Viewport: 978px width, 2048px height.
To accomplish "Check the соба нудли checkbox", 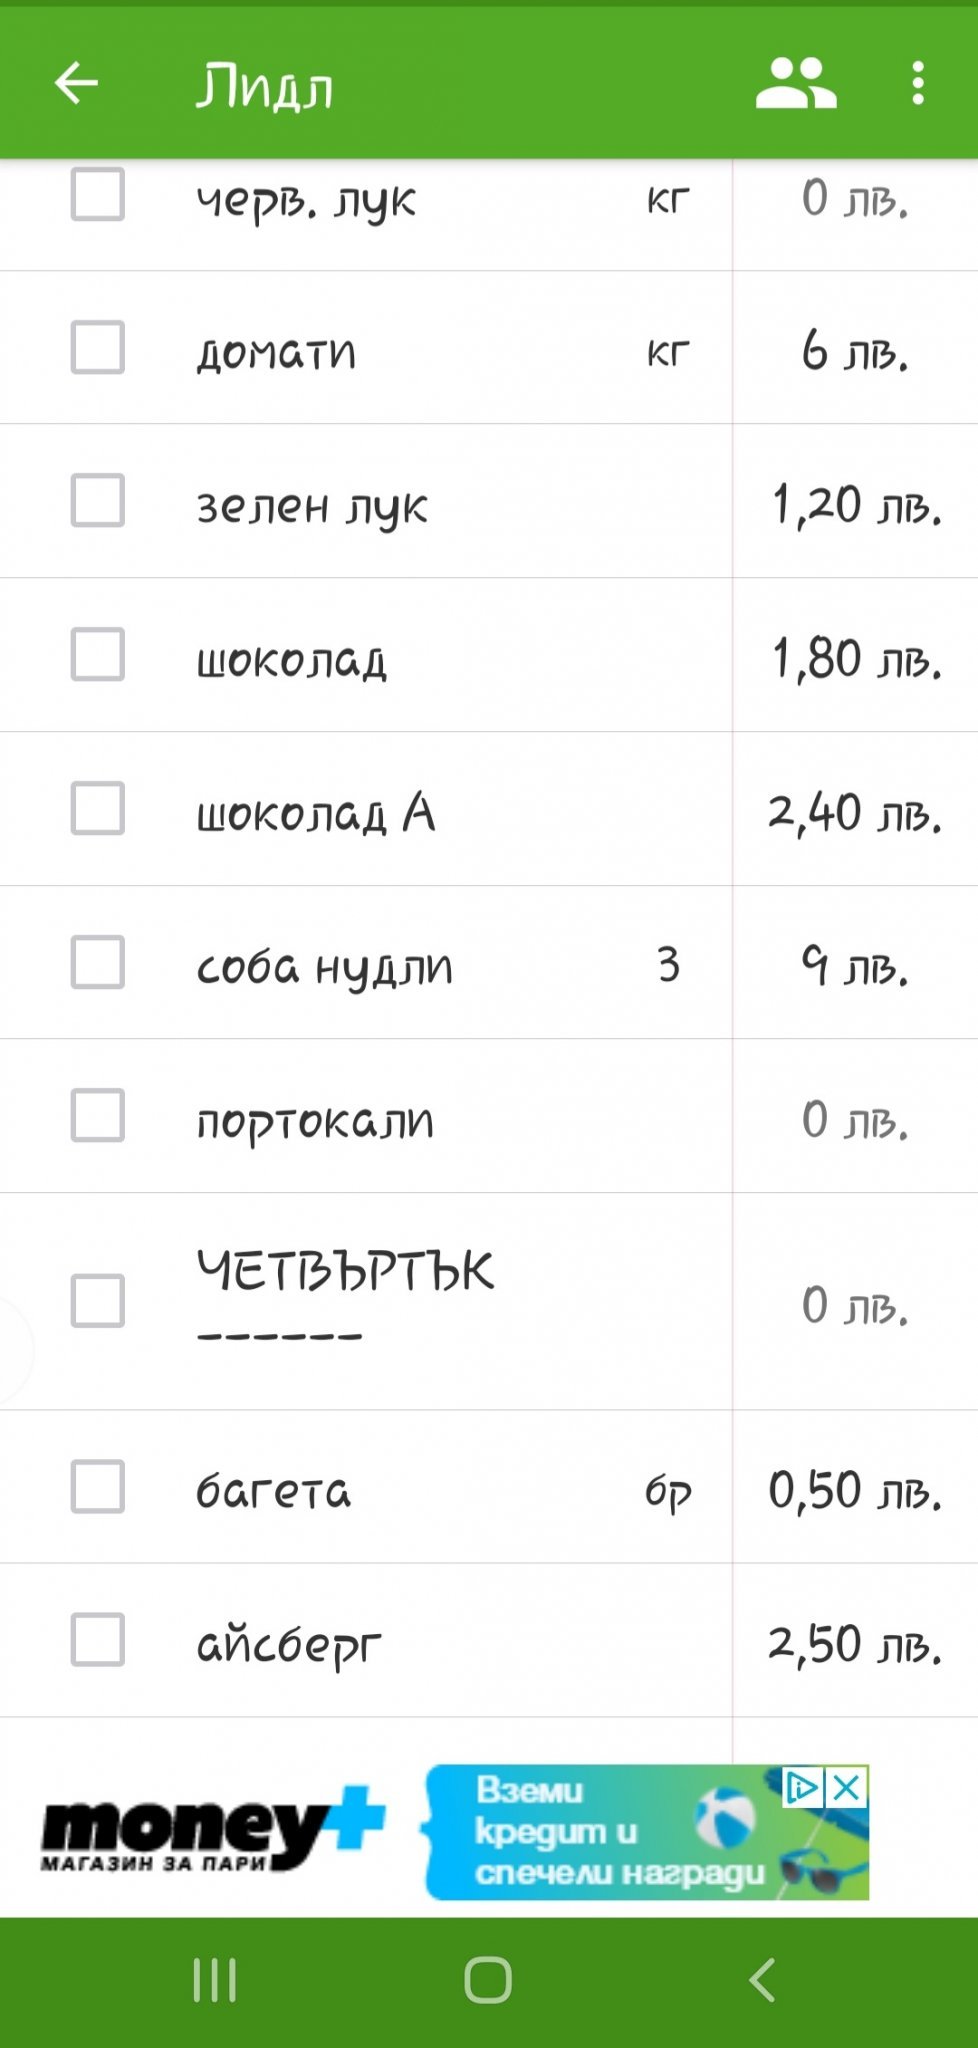I will click(98, 963).
